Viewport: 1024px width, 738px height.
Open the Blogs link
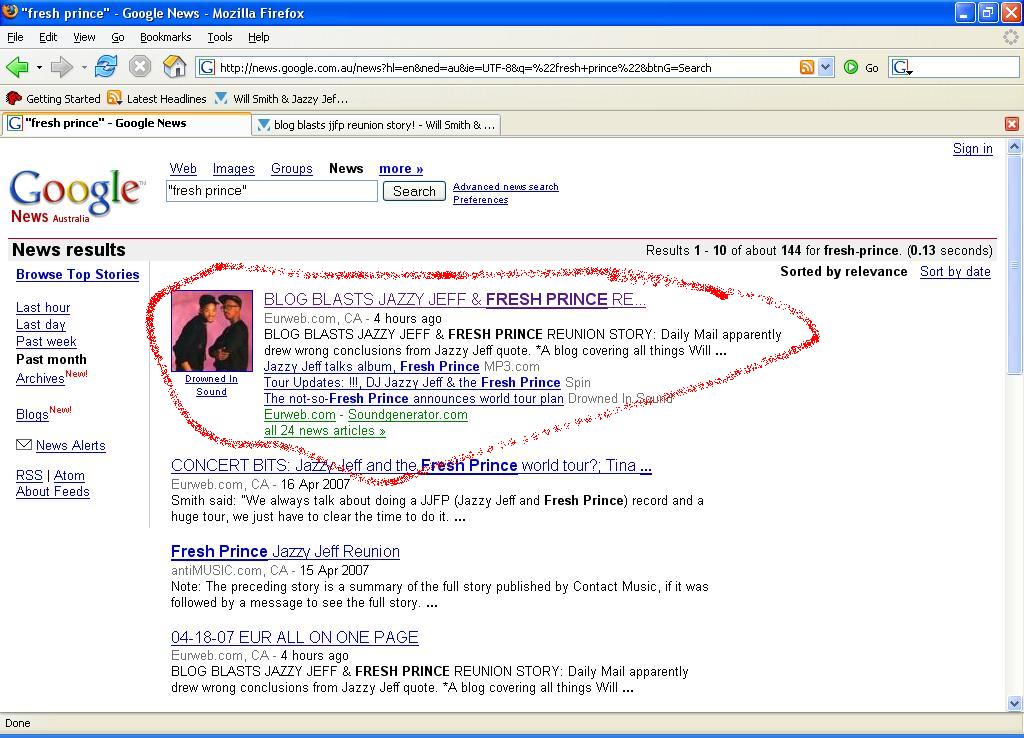coord(32,415)
